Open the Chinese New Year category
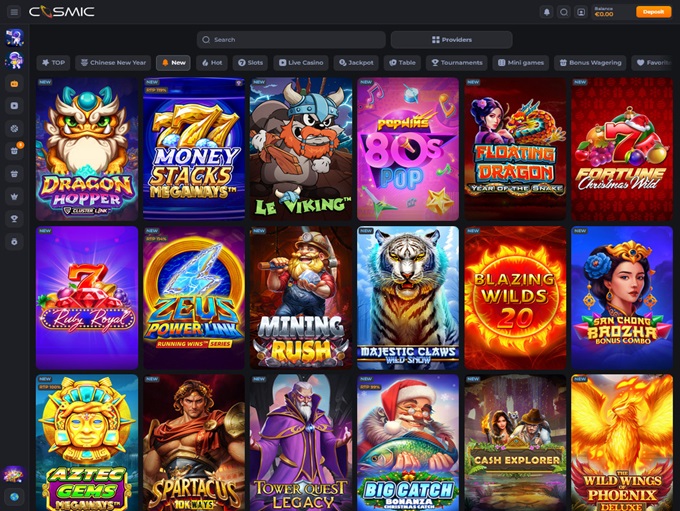The image size is (680, 511). pyautogui.click(x=115, y=62)
